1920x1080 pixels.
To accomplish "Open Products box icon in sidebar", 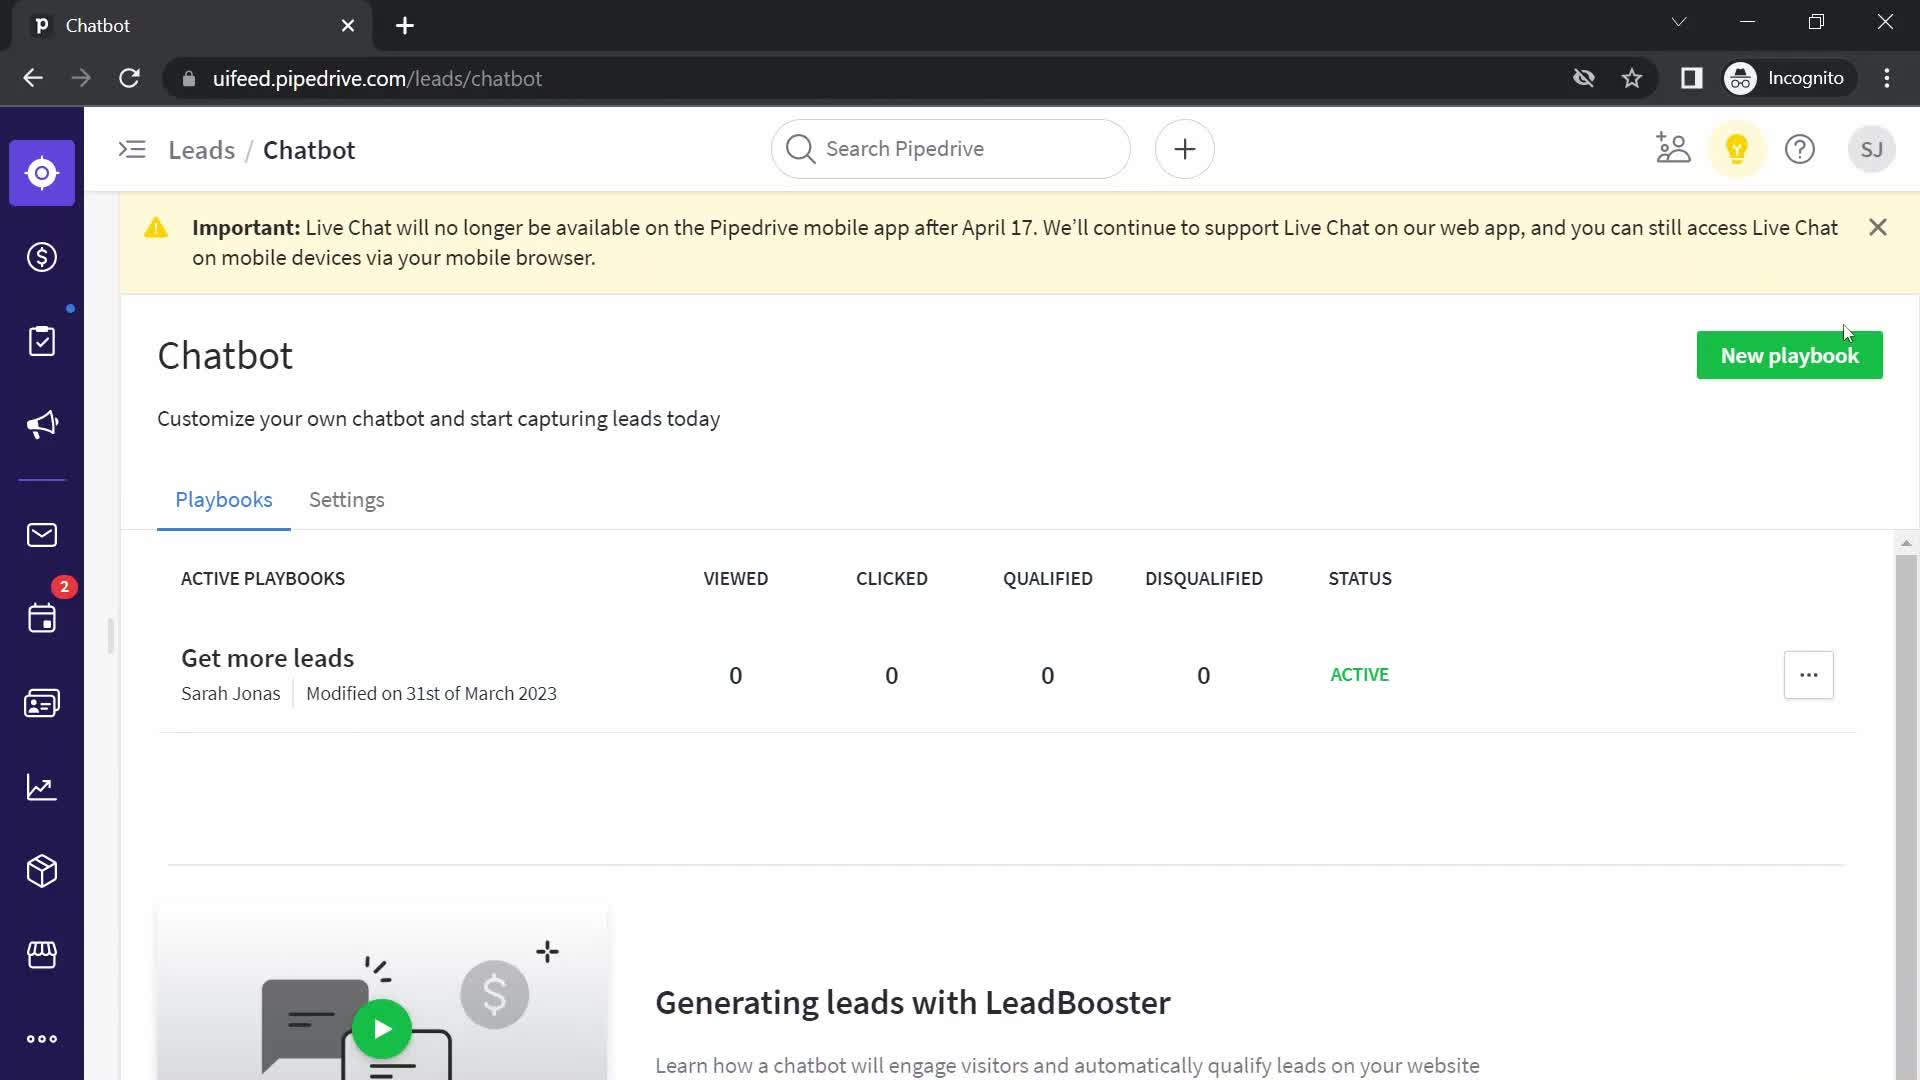I will [x=42, y=871].
